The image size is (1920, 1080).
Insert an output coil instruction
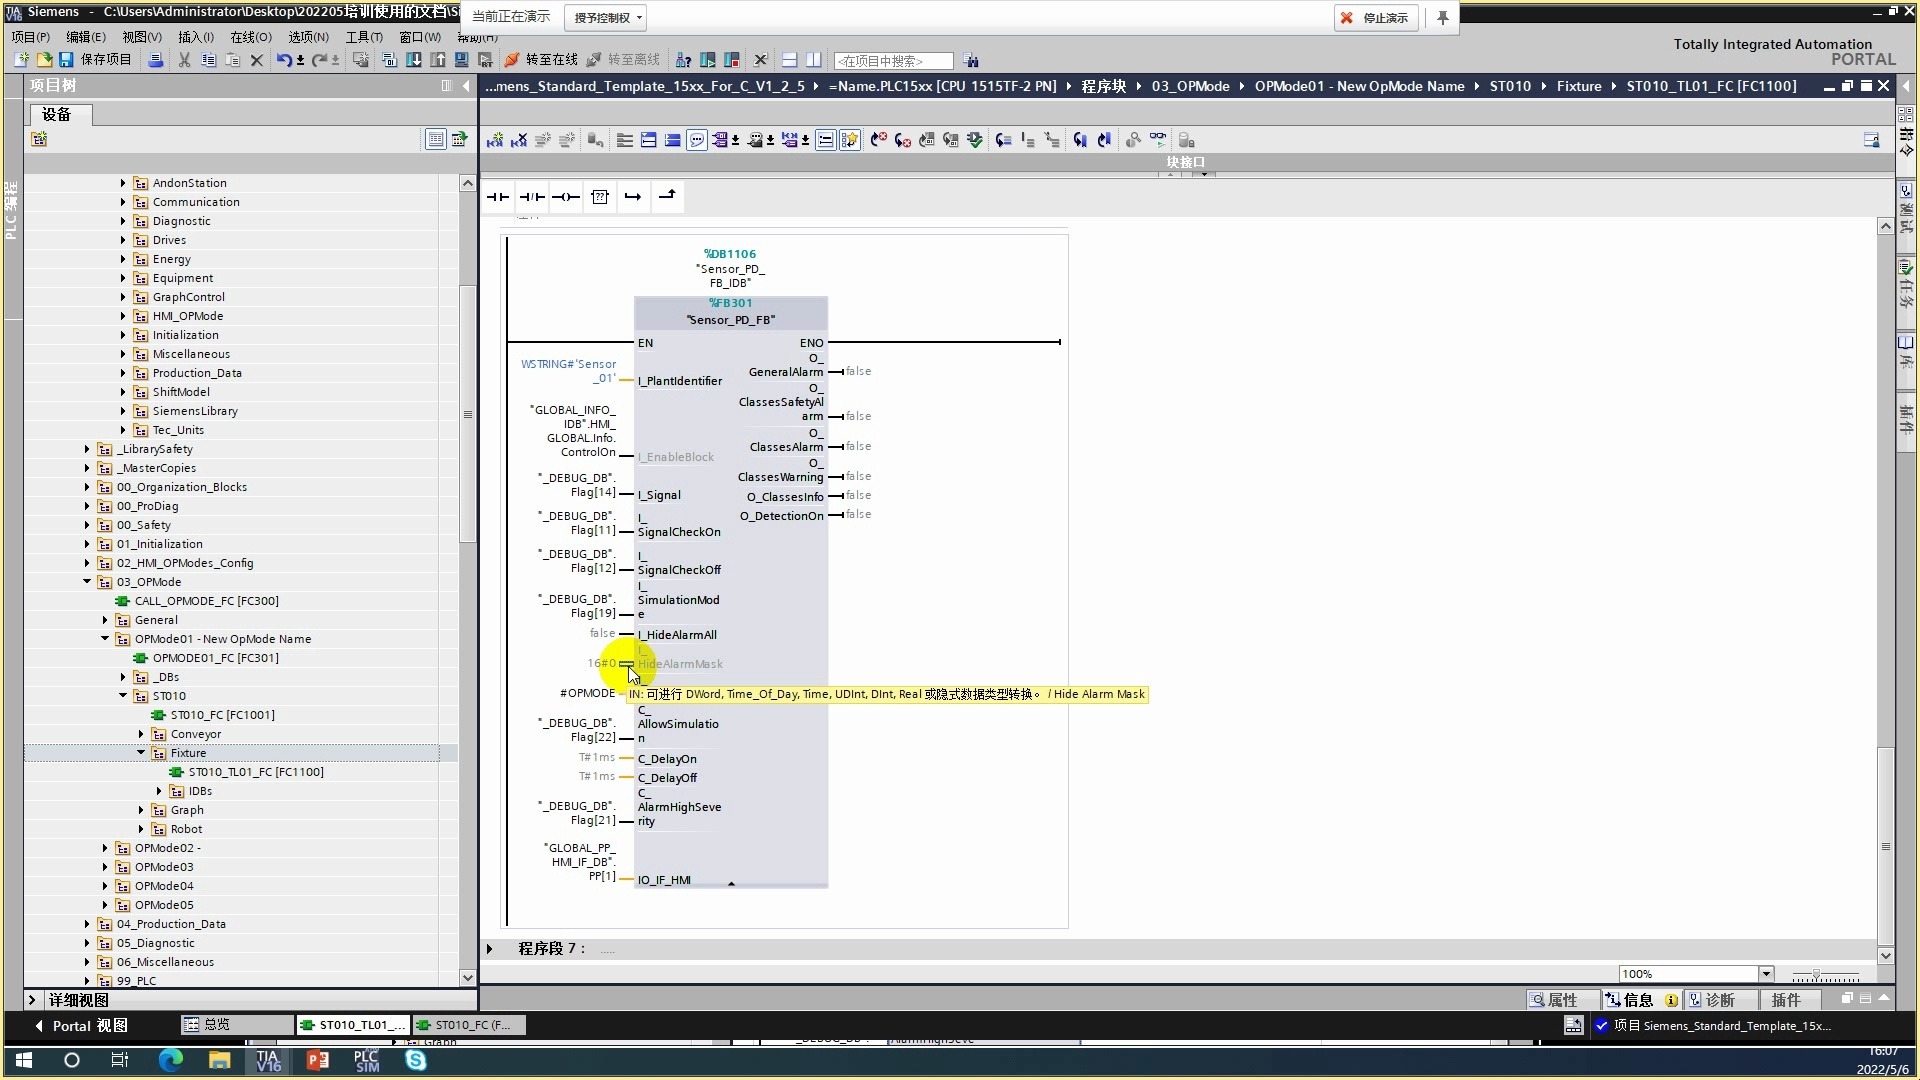[x=566, y=197]
